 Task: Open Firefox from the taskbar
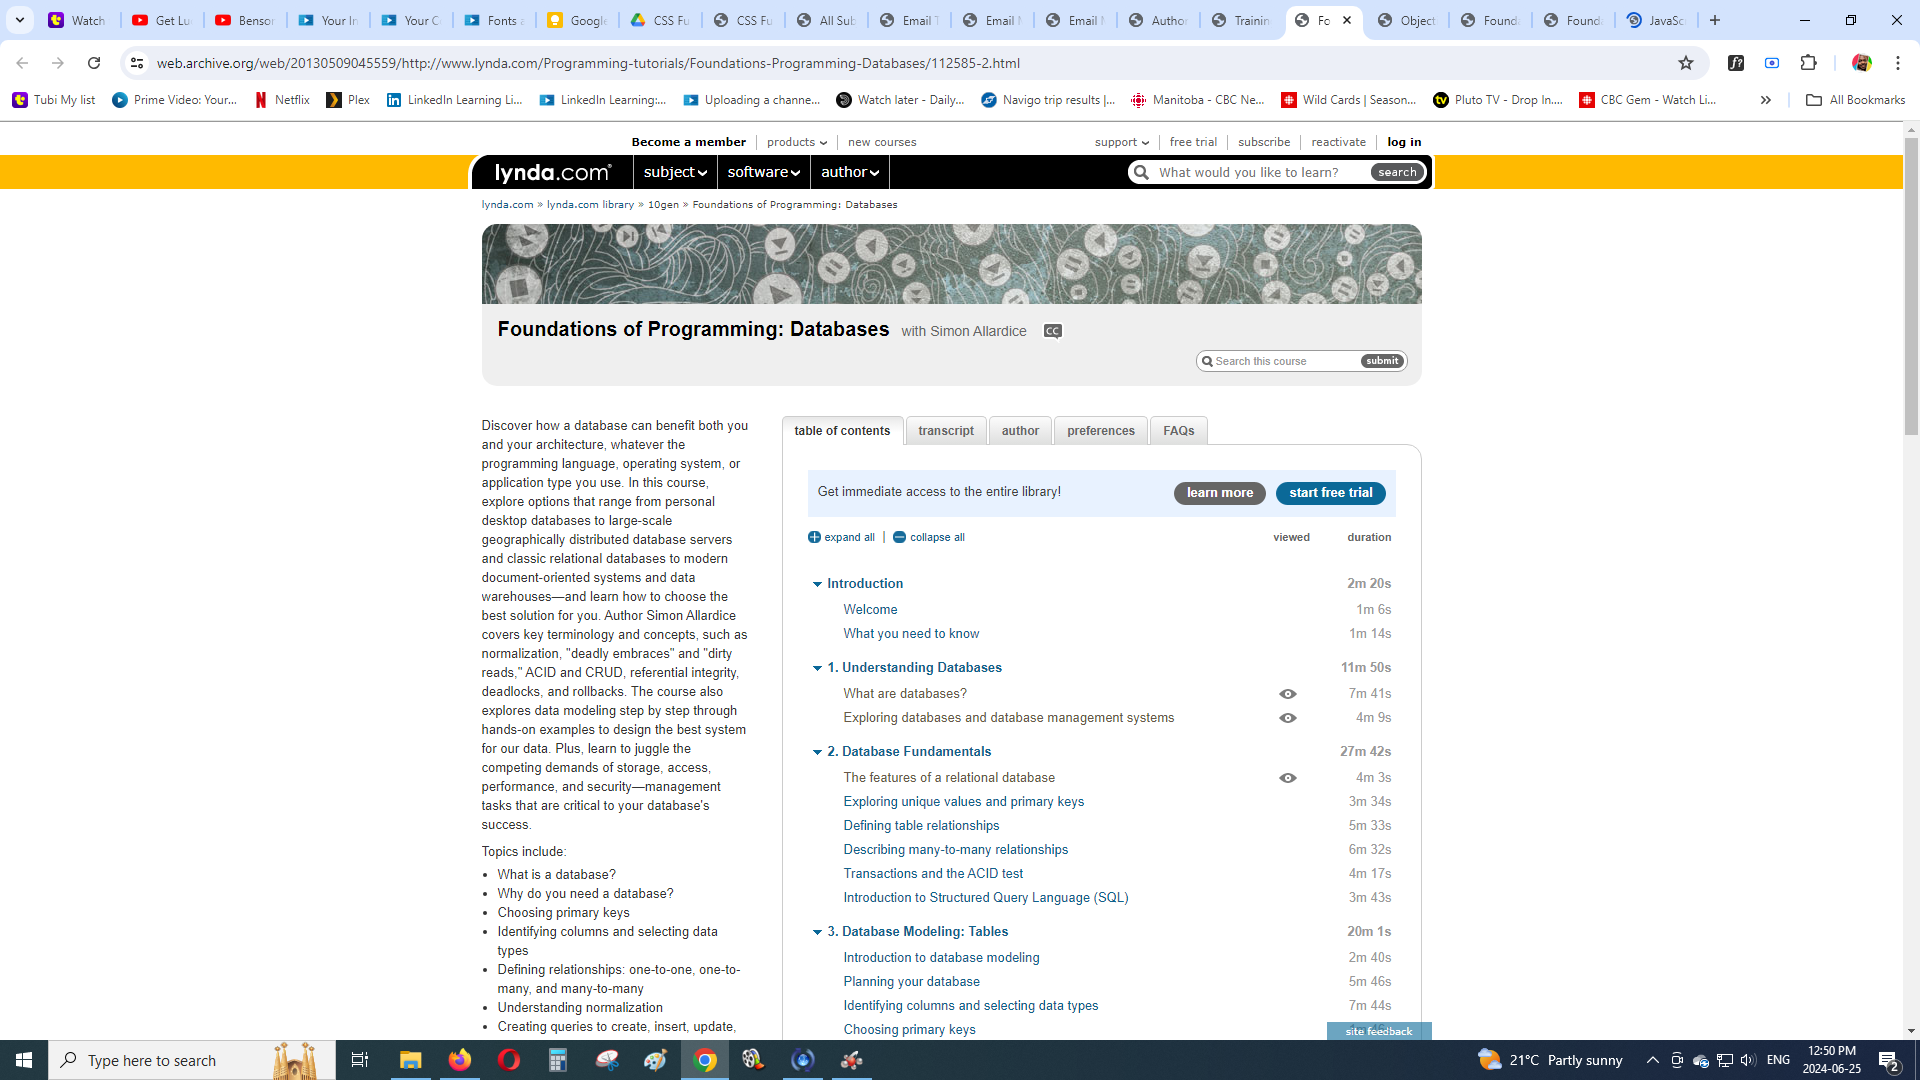pos(460,1060)
